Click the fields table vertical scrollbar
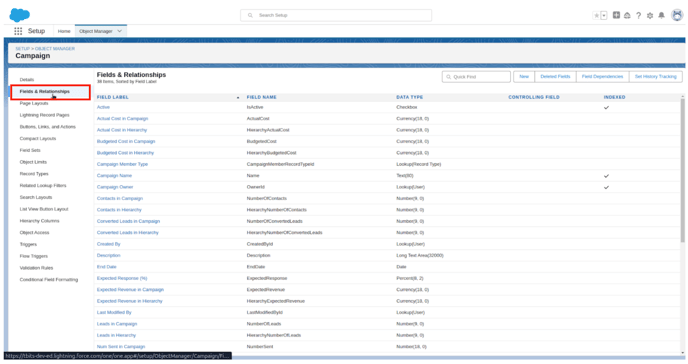 682,171
